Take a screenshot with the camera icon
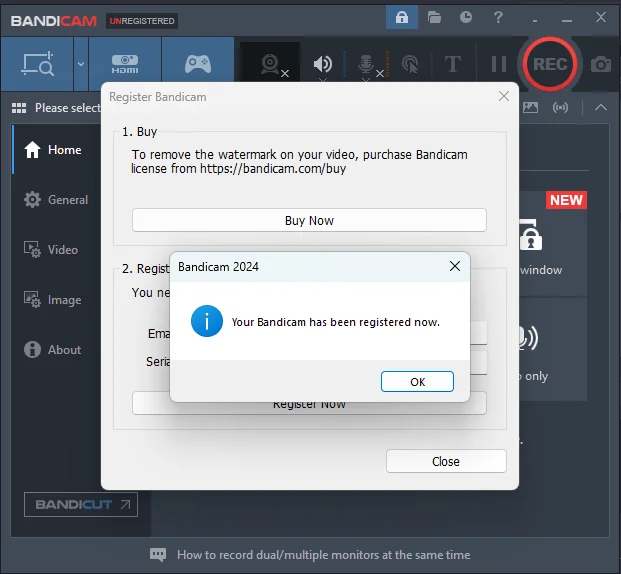This screenshot has width=621, height=574. [601, 64]
